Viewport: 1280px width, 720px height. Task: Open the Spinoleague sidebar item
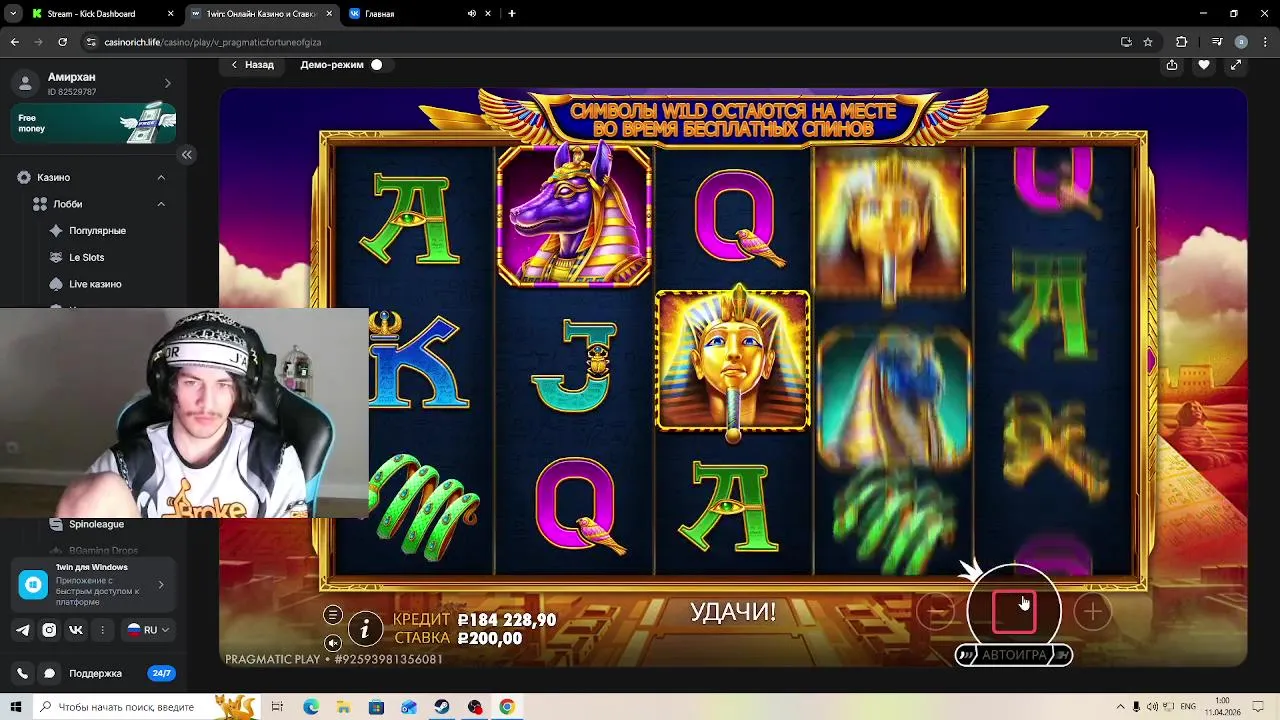coord(96,524)
